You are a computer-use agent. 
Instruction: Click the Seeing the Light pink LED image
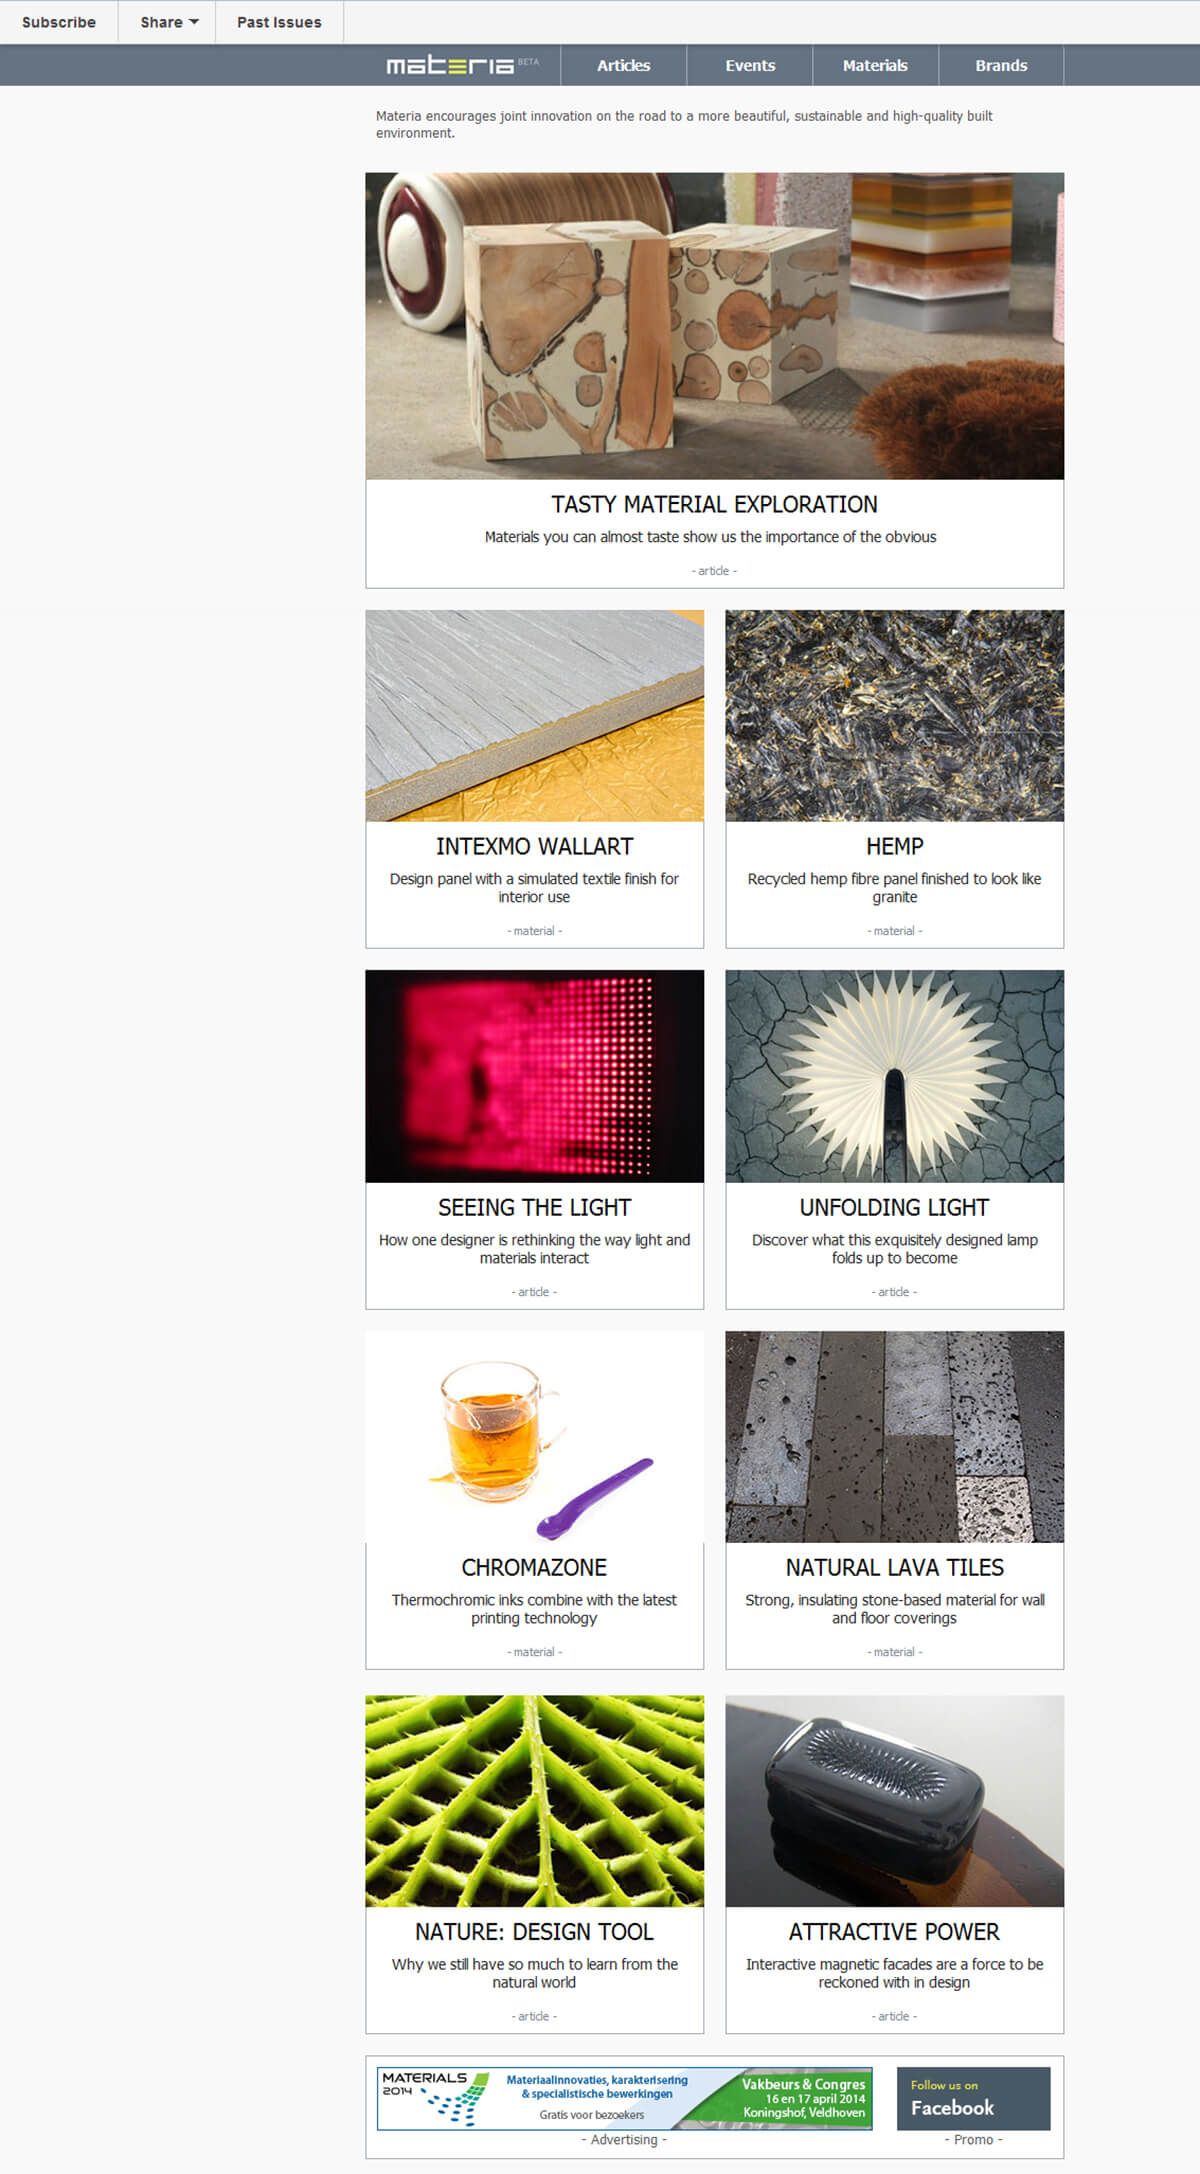point(534,1076)
